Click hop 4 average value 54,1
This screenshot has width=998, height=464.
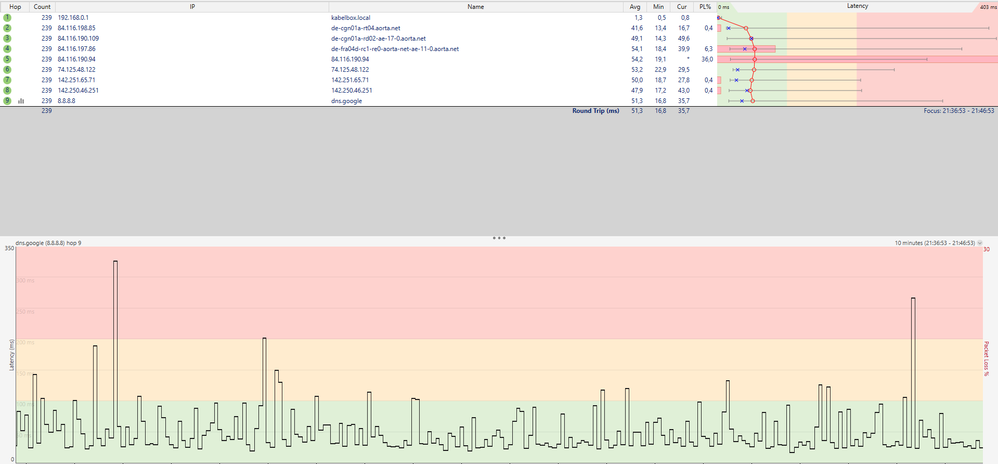coord(636,48)
